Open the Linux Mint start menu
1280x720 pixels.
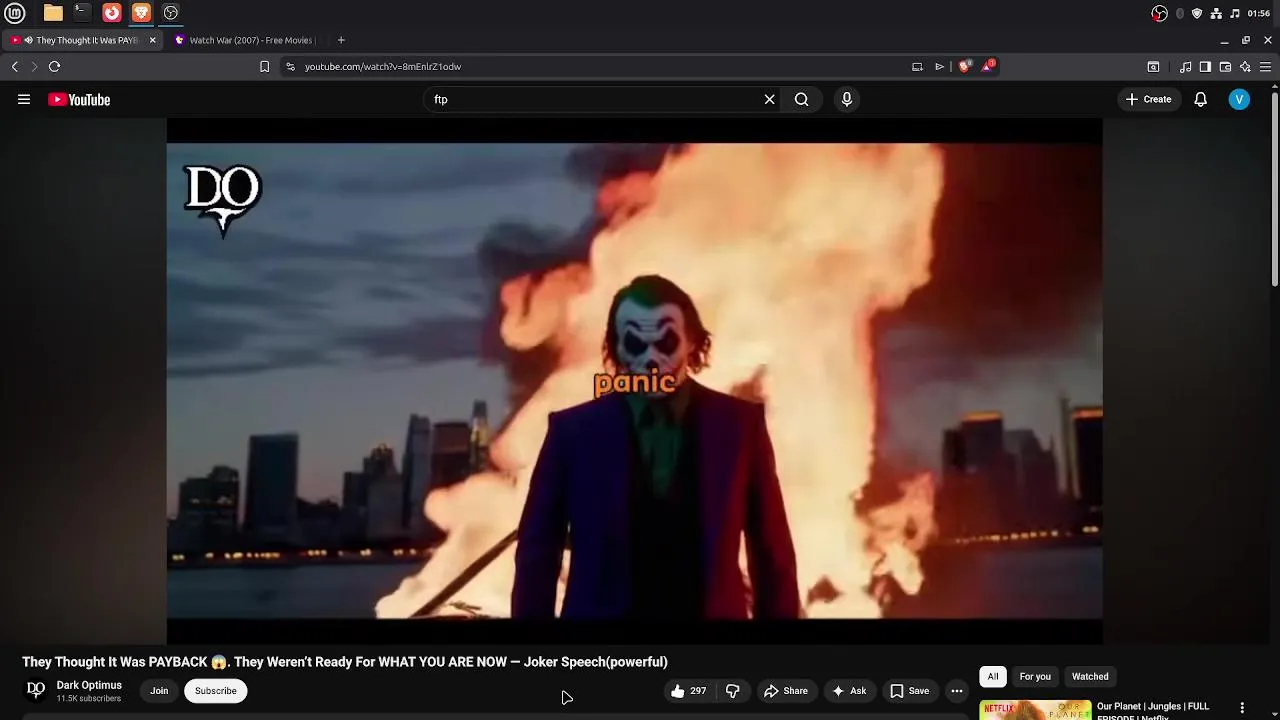tap(15, 13)
